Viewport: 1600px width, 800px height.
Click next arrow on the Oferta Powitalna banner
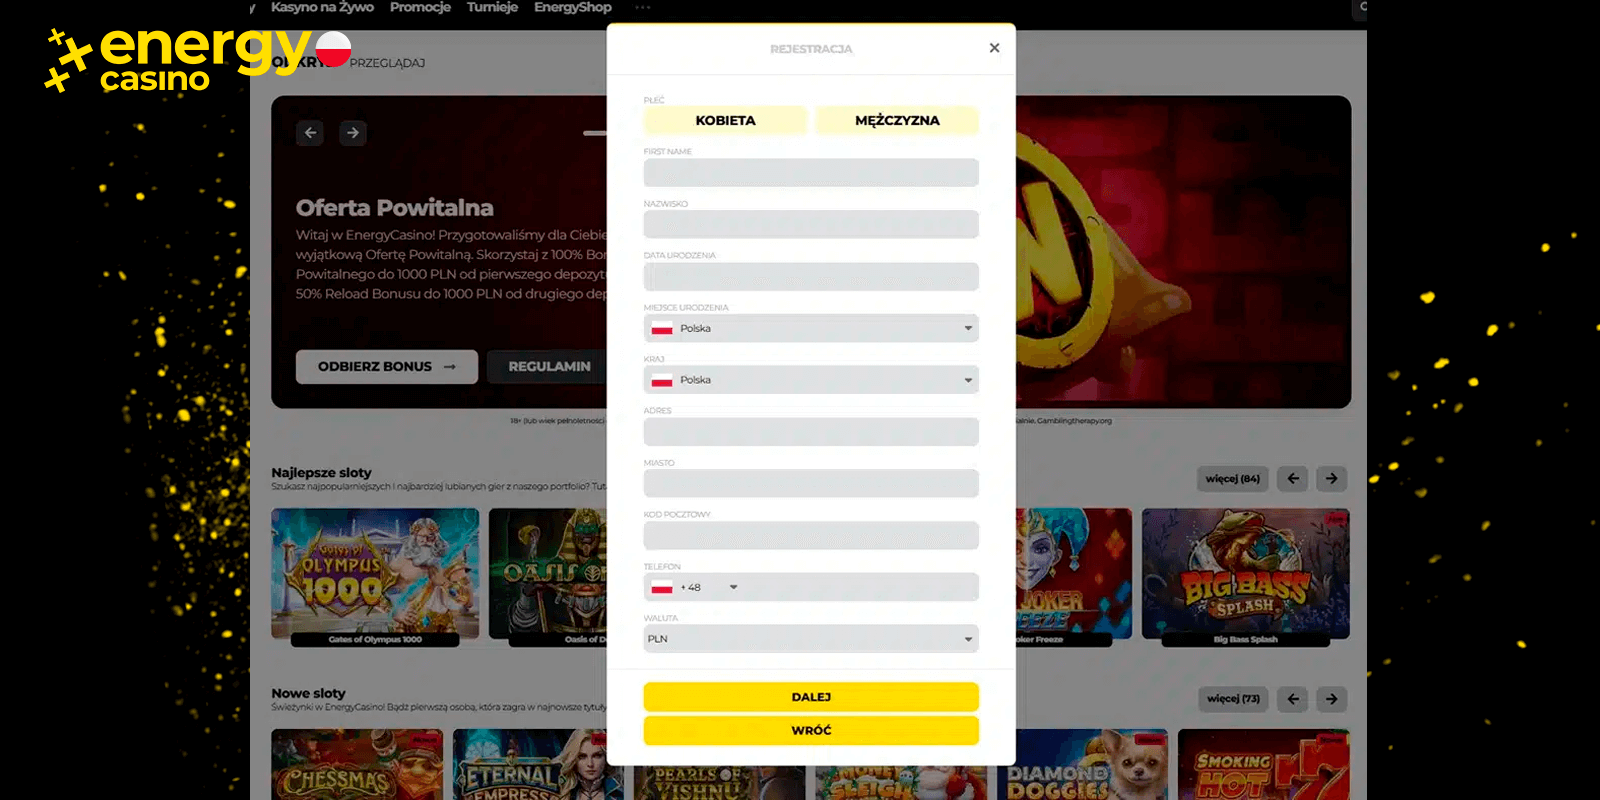click(x=353, y=133)
